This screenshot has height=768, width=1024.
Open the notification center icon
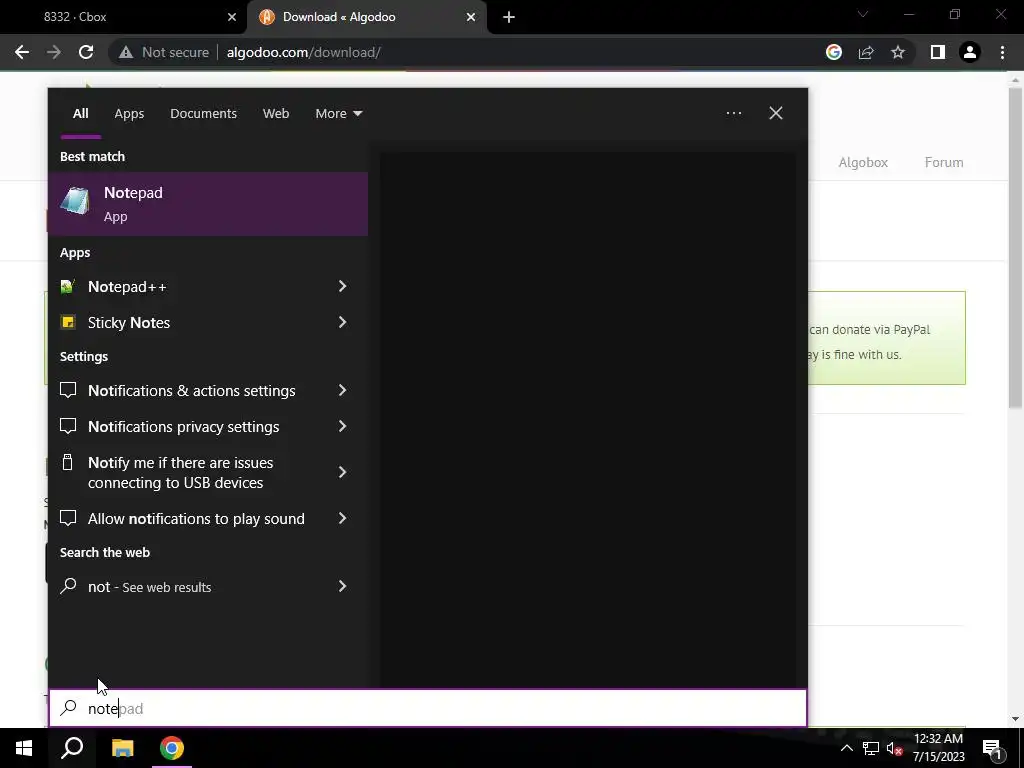tap(992, 748)
